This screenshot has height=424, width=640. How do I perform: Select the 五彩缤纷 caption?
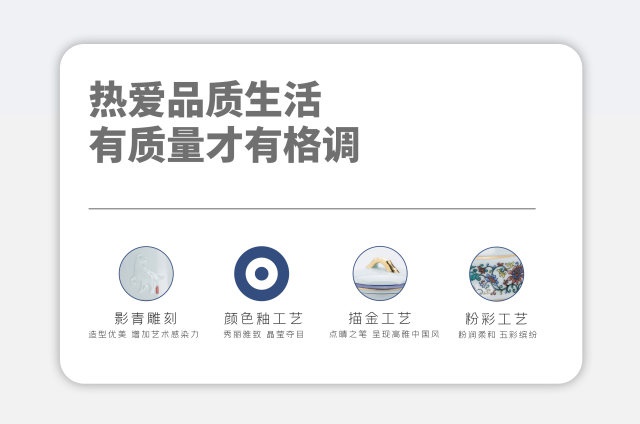pos(518,334)
